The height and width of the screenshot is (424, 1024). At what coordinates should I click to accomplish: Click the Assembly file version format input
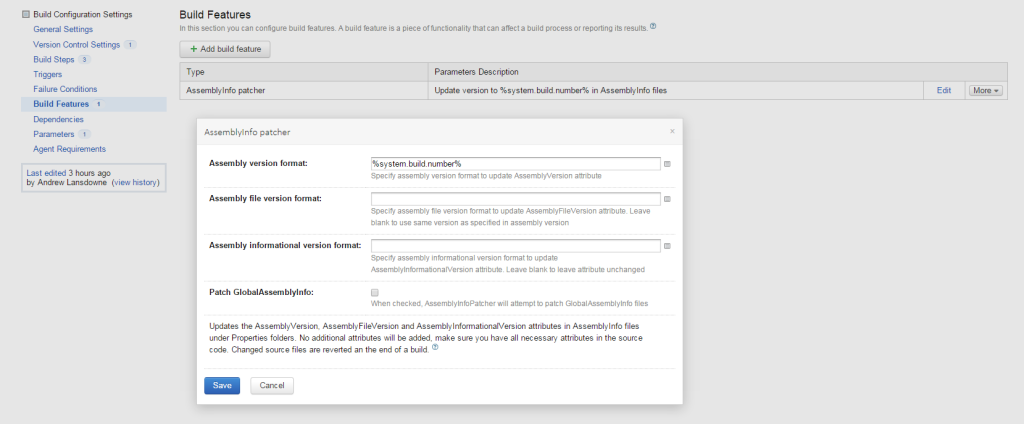515,199
